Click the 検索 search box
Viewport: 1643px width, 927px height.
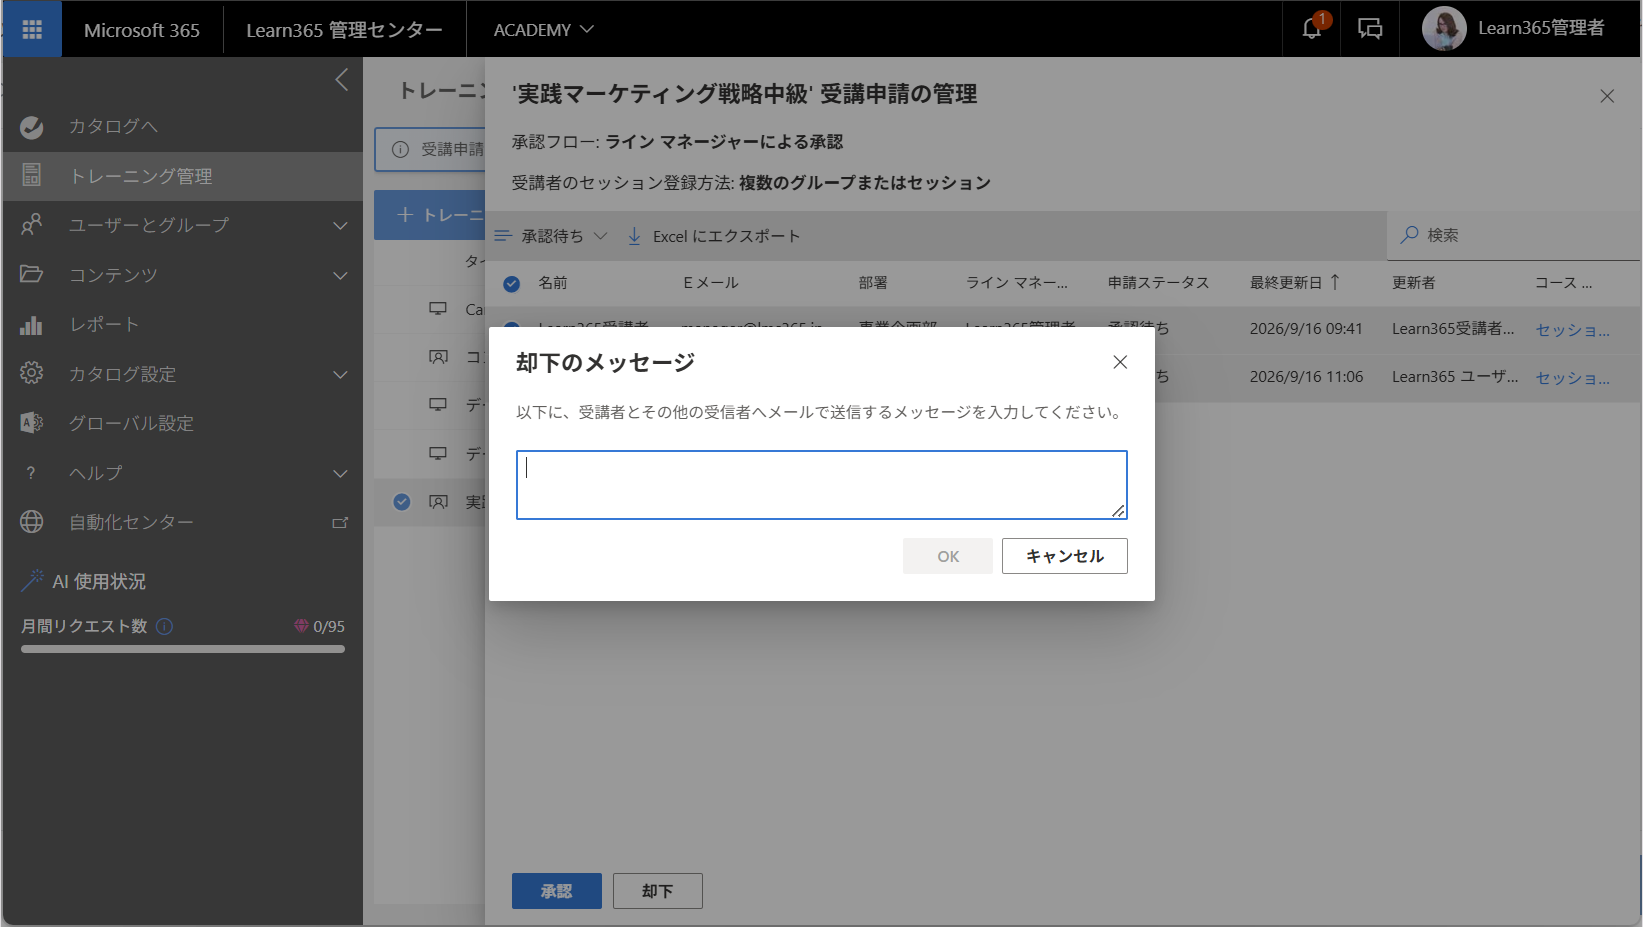[1514, 235]
